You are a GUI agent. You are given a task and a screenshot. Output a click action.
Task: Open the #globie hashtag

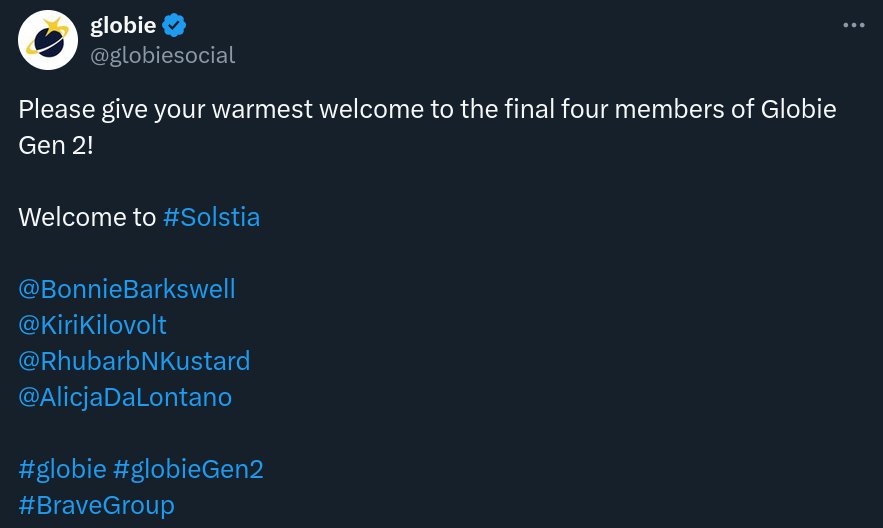coord(62,469)
